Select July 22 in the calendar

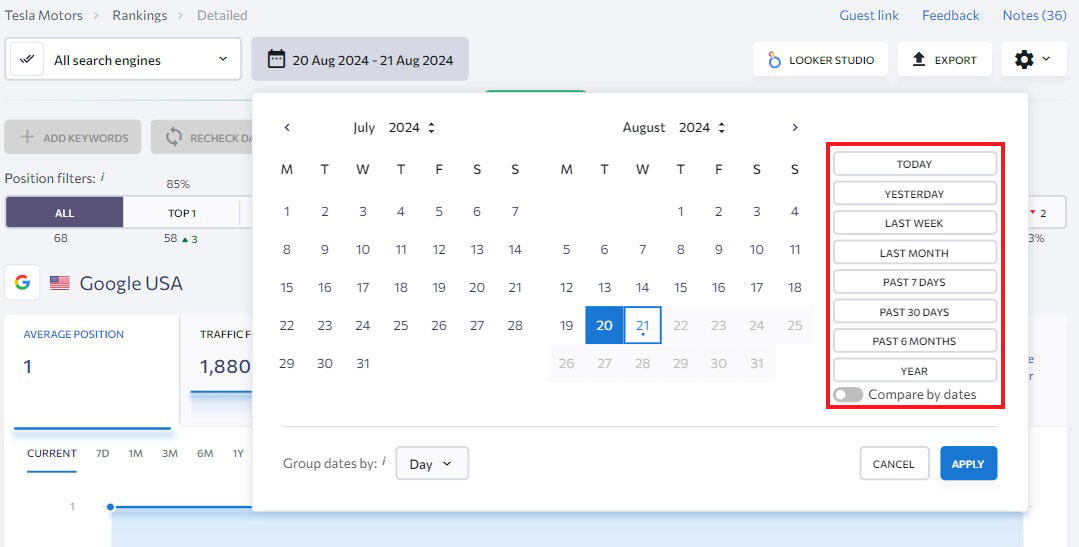tap(287, 325)
